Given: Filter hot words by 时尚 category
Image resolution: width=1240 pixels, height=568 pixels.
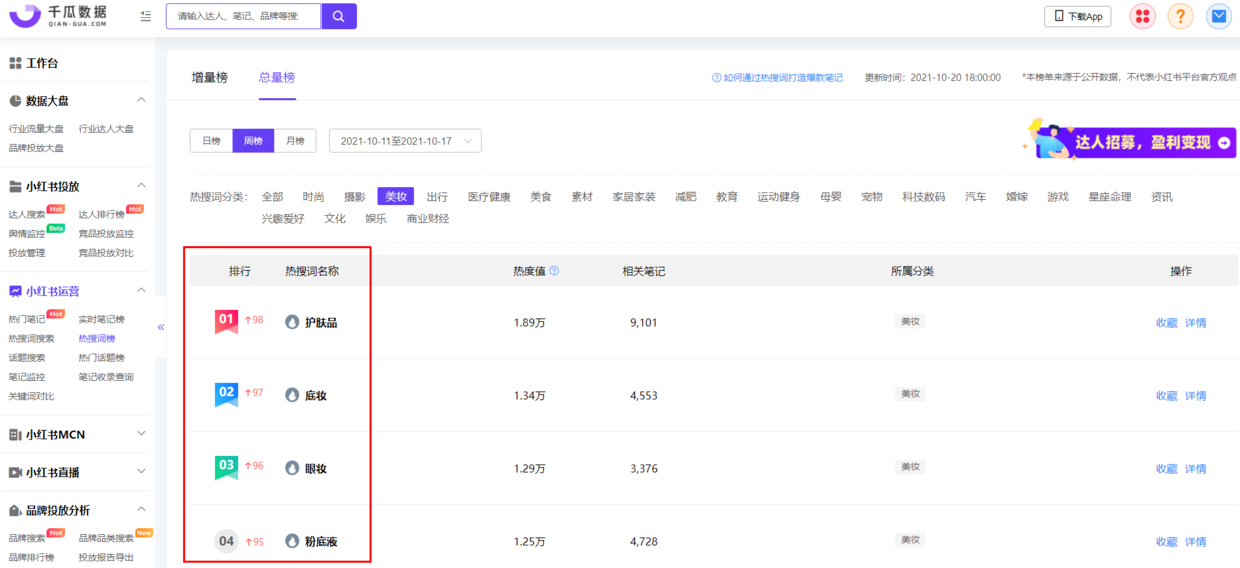Looking at the screenshot, I should point(313,197).
